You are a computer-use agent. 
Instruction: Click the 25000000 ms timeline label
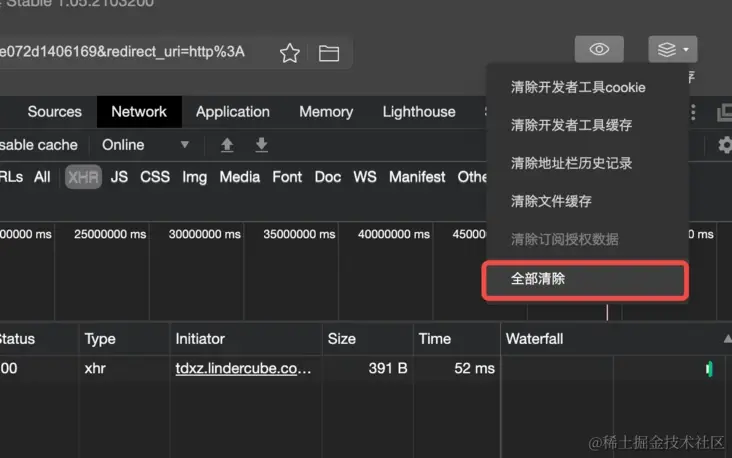tap(110, 234)
